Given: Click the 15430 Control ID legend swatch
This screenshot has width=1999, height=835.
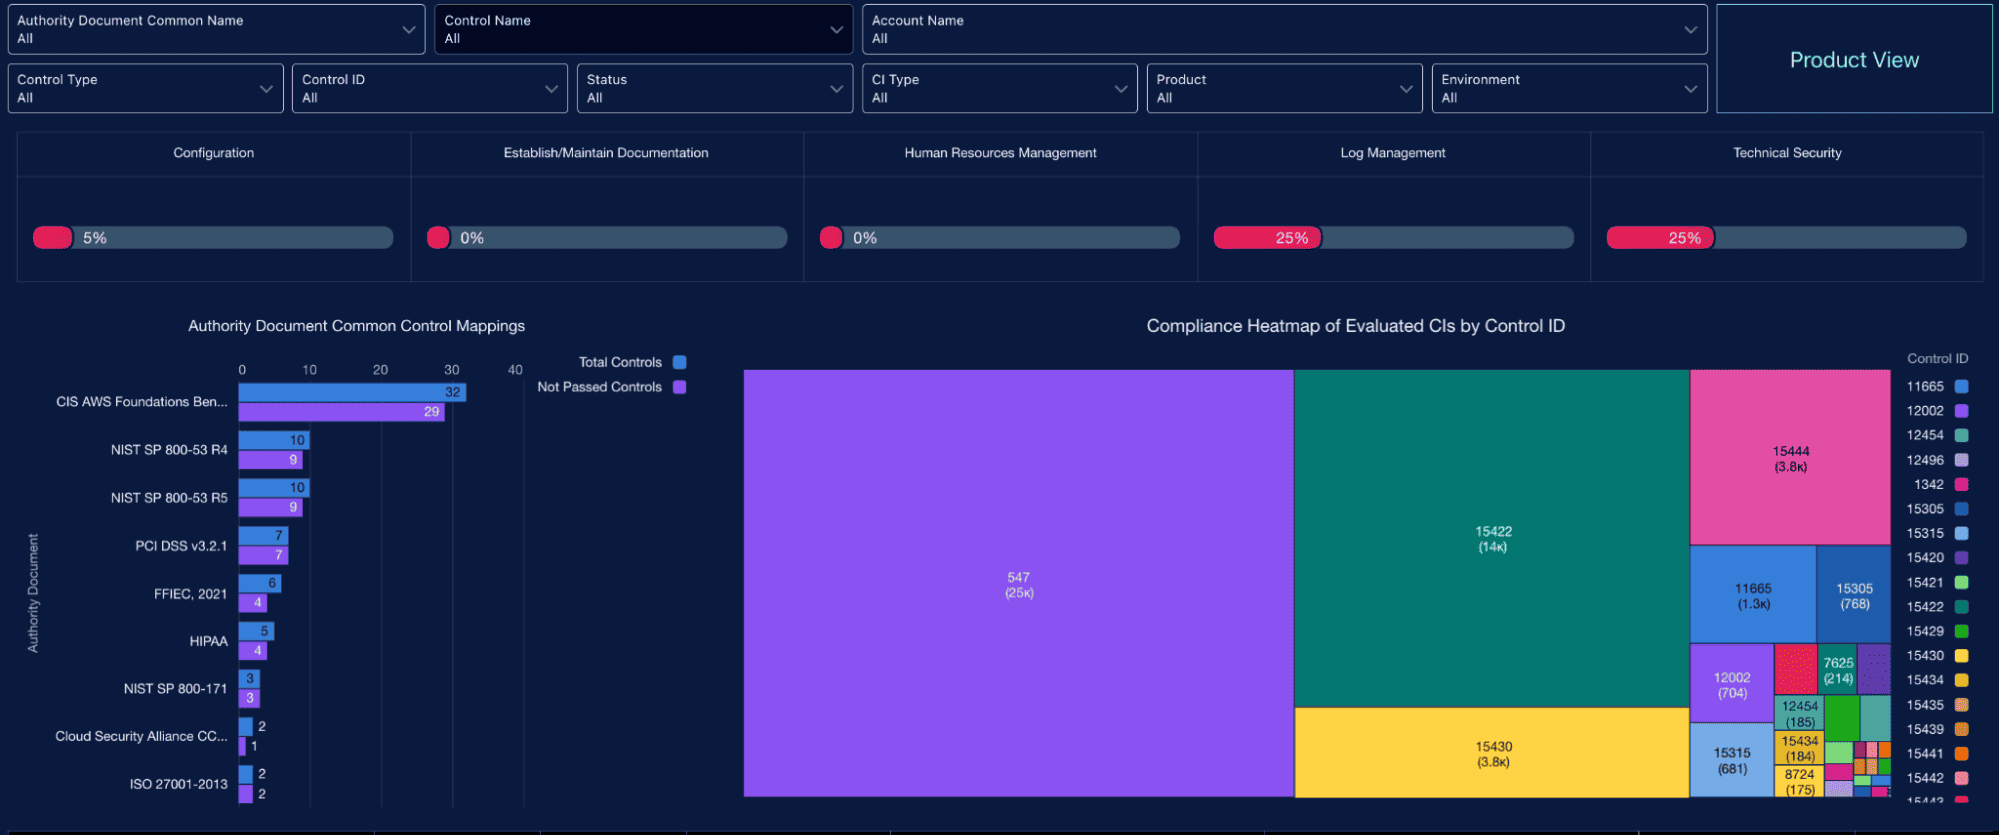Looking at the screenshot, I should point(1962,656).
